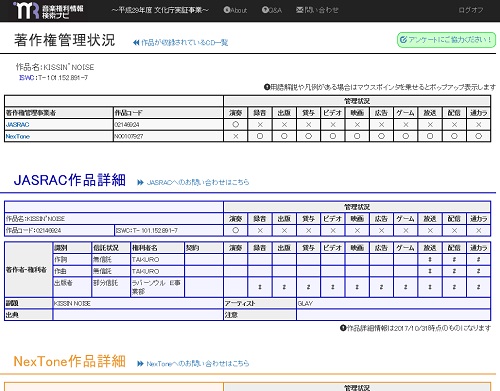Screen dimensions: 500x391
Task: Click the 作品名:KISSIN' NOISE cell in JASRAC details
Action: point(114,219)
